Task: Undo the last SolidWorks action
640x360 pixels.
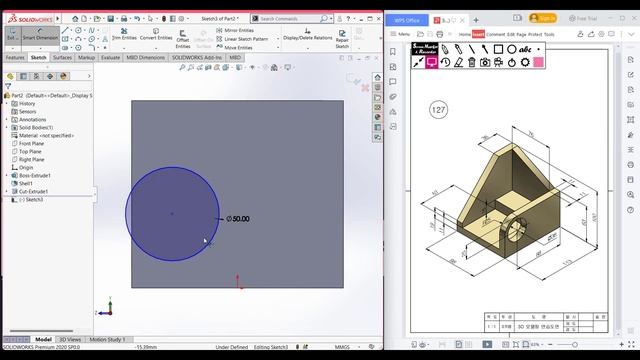Action: [137, 19]
